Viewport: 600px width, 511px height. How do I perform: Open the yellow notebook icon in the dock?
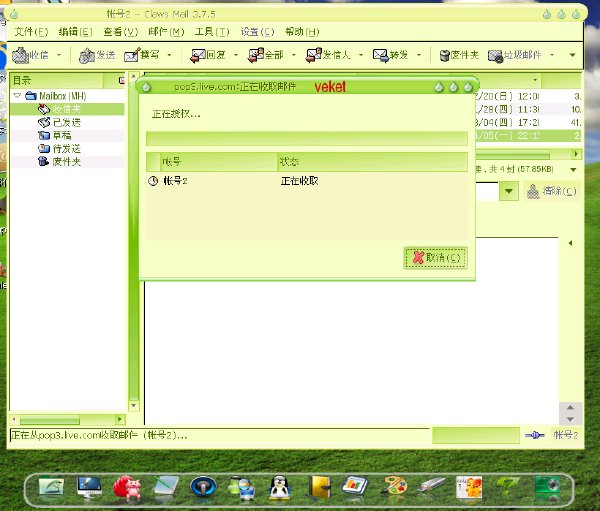pyautogui.click(x=319, y=488)
